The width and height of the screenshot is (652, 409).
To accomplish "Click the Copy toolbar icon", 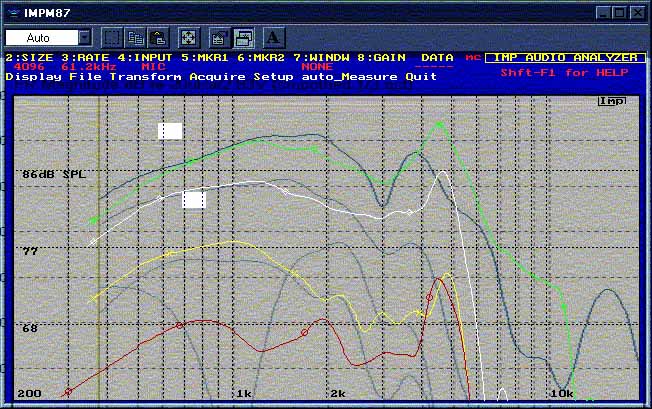I will [135, 38].
